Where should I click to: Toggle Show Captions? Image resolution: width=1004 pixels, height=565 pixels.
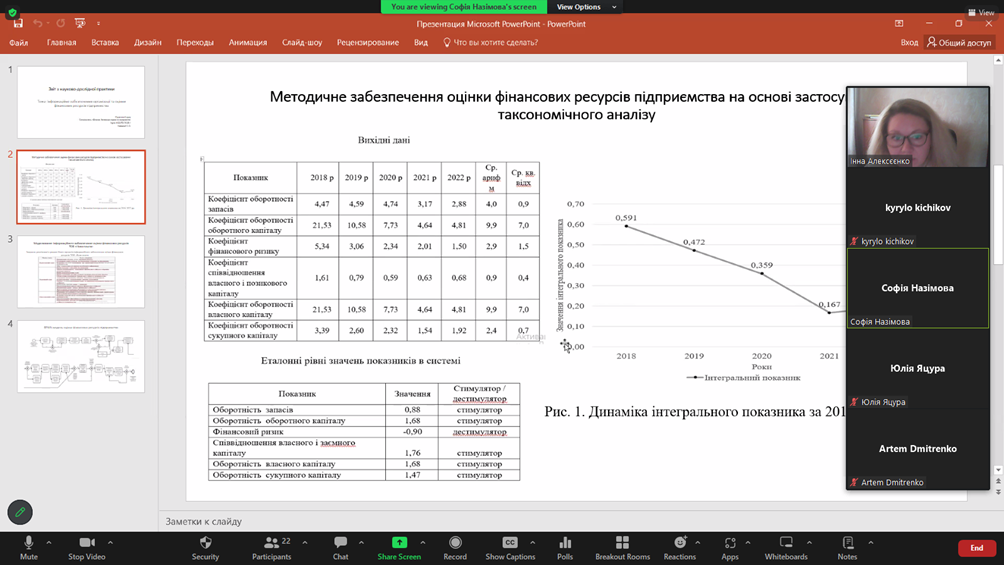click(510, 548)
